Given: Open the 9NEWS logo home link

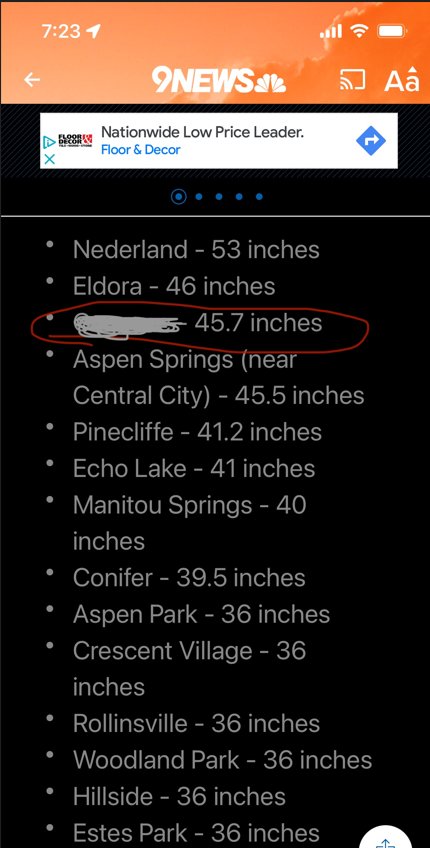Looking at the screenshot, I should tap(219, 80).
